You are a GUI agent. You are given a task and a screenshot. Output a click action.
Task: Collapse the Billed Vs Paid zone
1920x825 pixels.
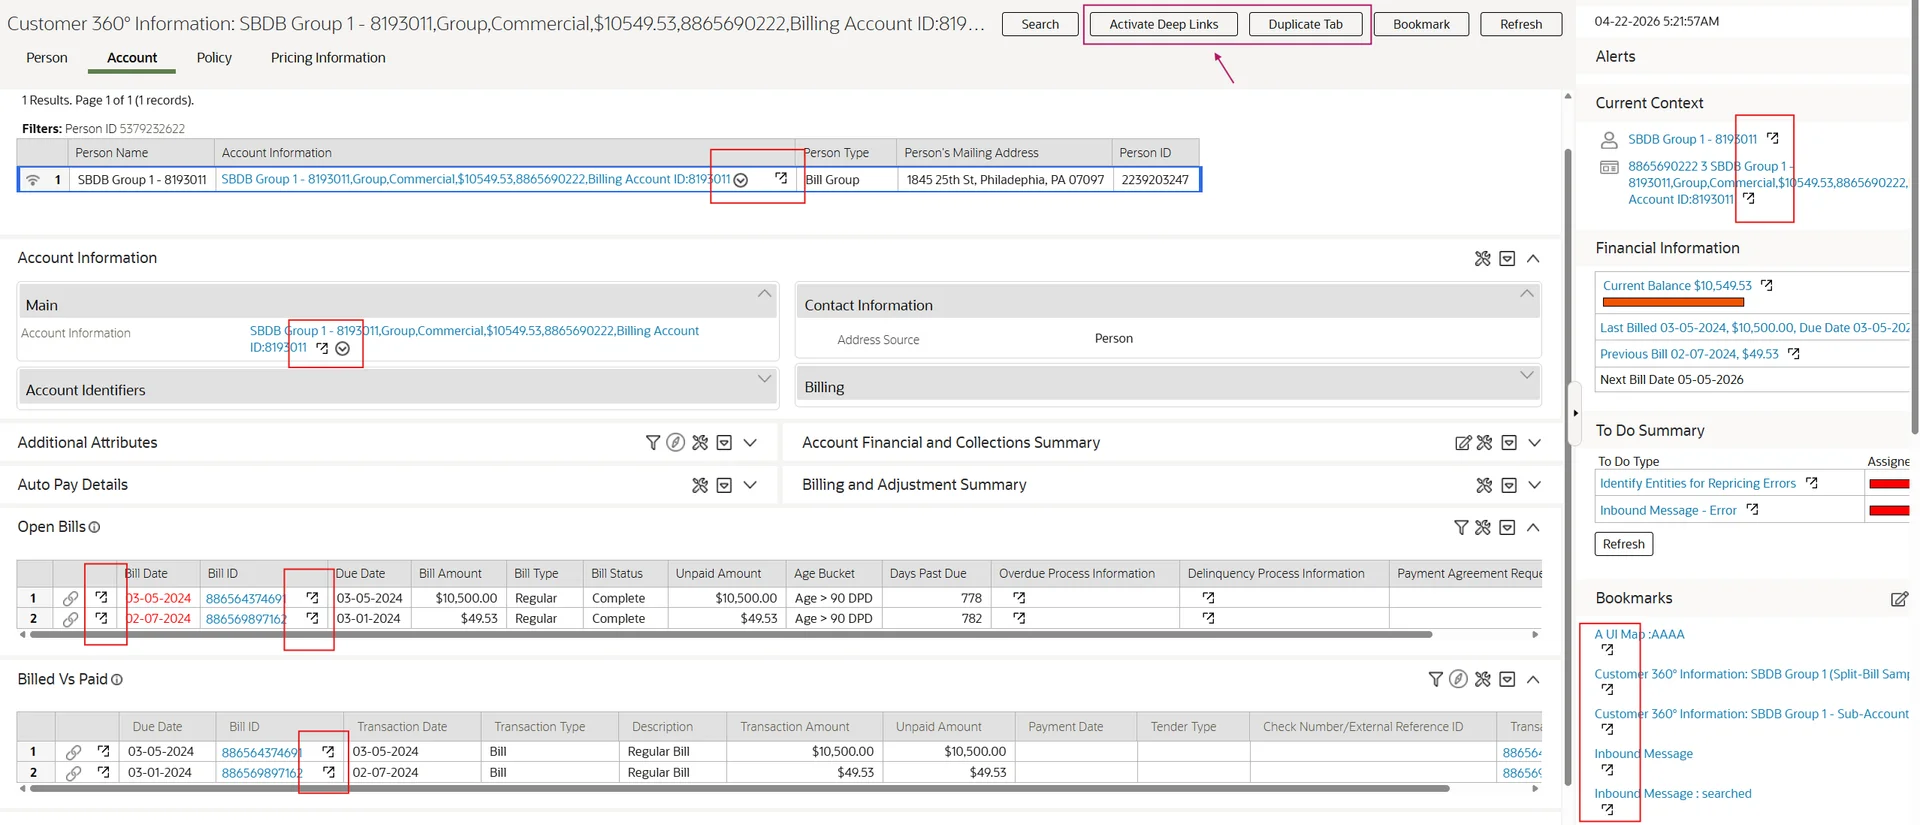tap(1533, 680)
